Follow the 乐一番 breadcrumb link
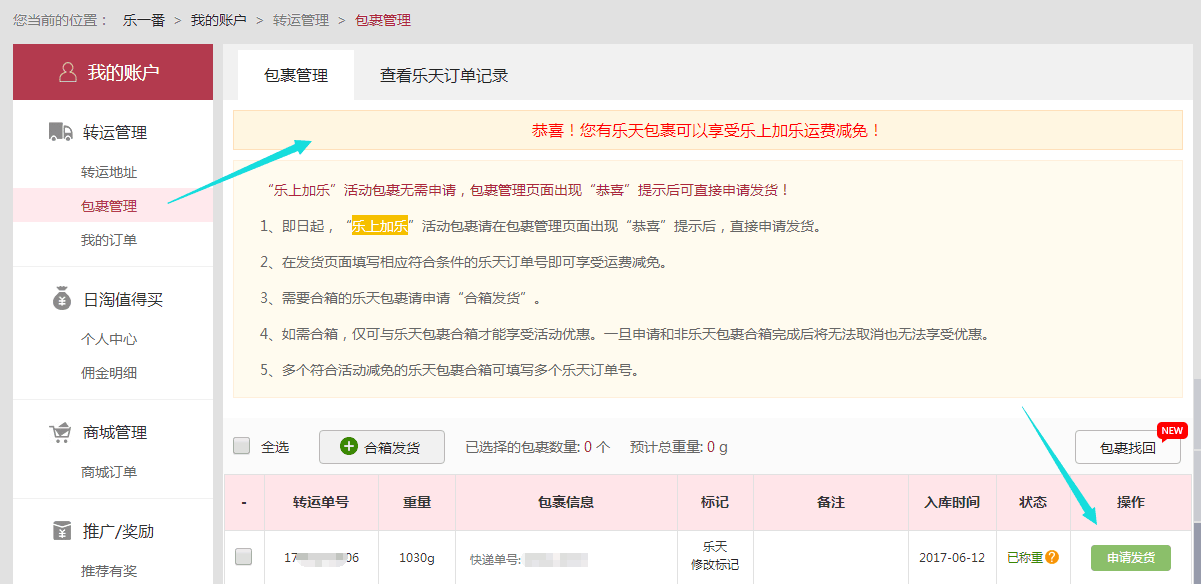The image size is (1201, 584). [144, 20]
